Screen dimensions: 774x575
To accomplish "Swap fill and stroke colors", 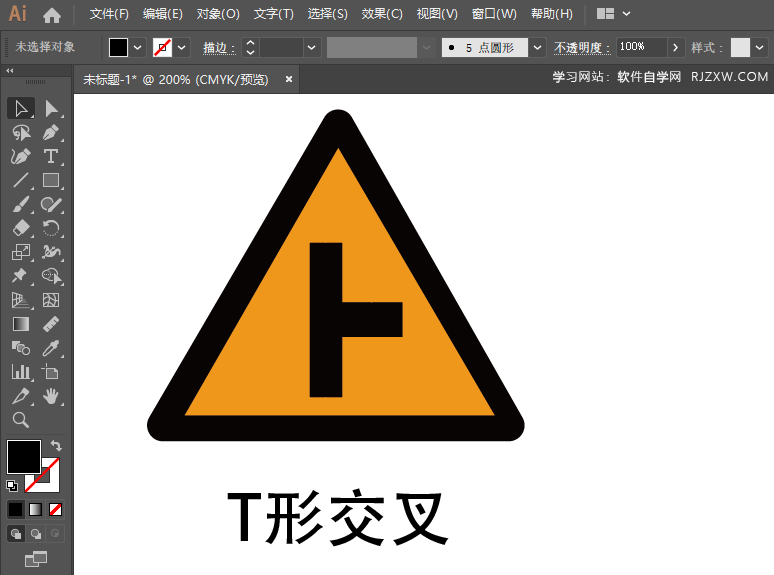I will pyautogui.click(x=56, y=446).
